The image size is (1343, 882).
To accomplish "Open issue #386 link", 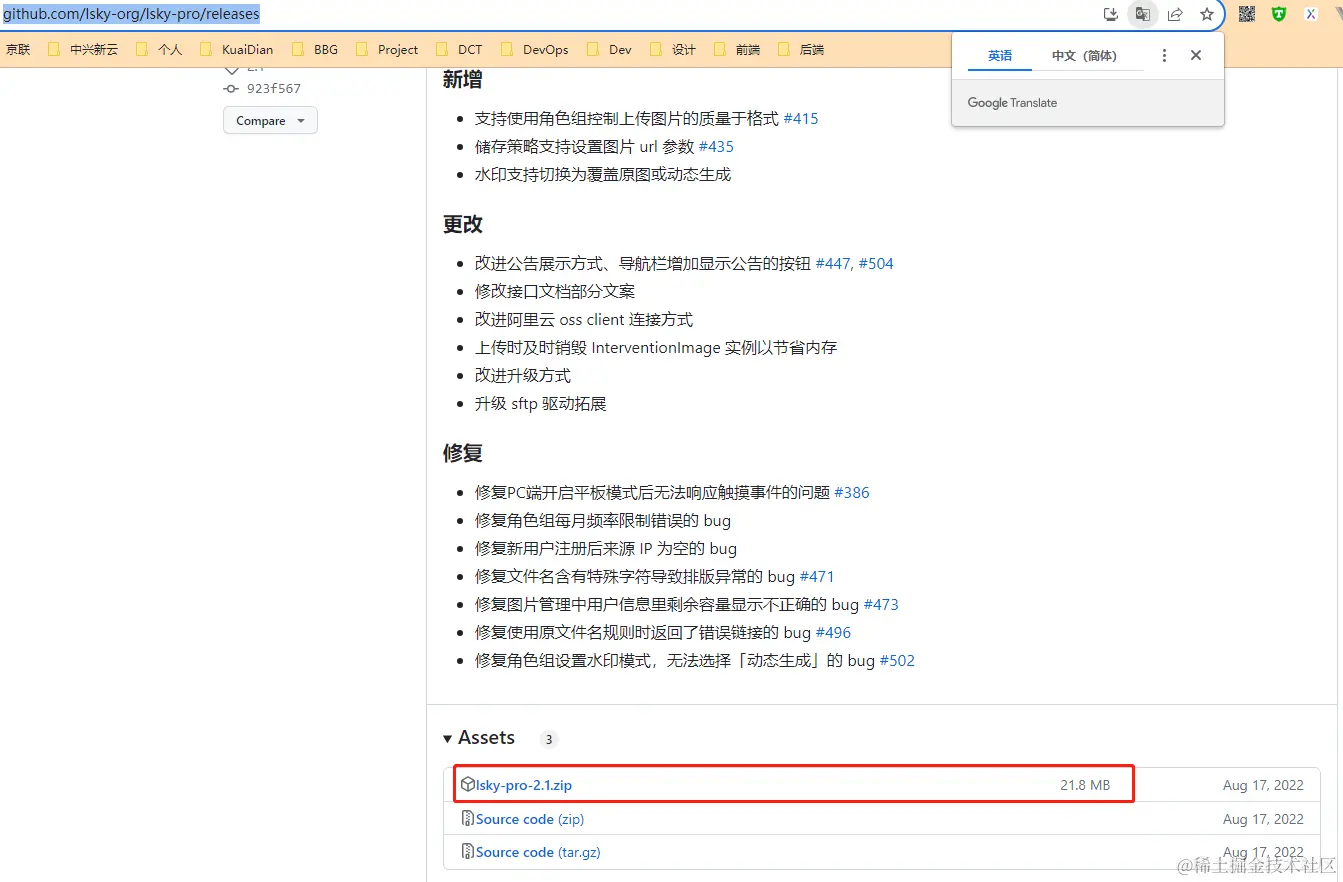I will [x=852, y=493].
